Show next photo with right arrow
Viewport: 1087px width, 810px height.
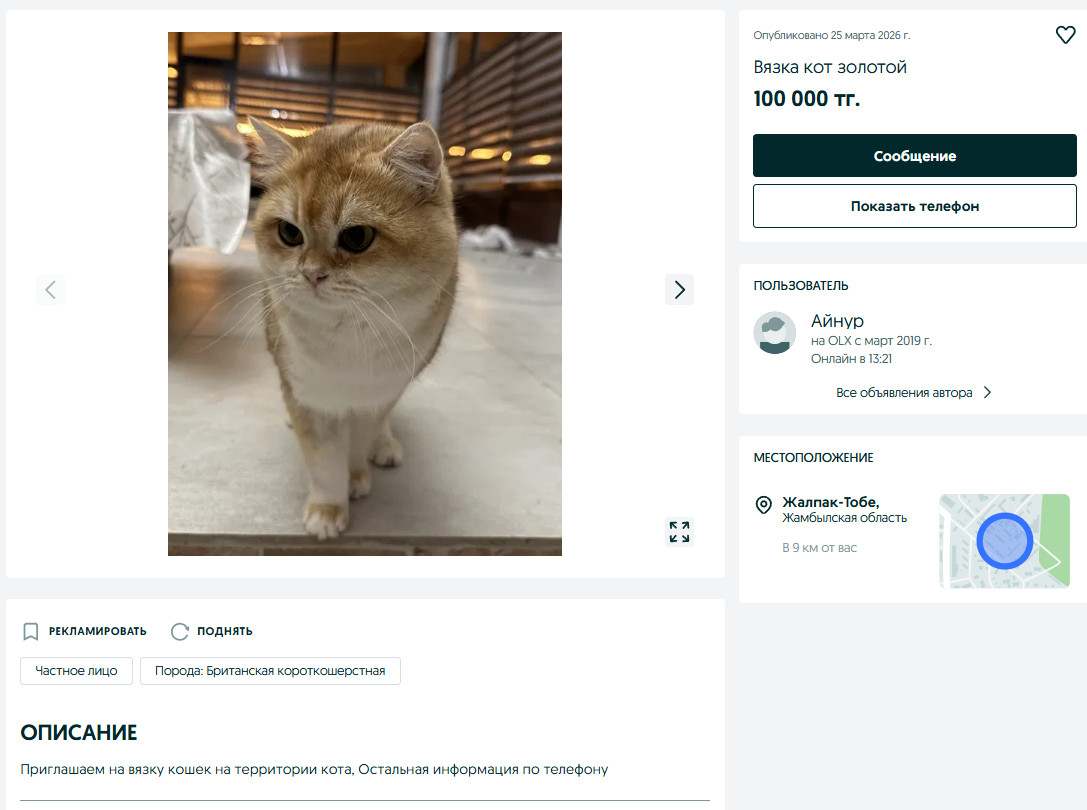(679, 290)
